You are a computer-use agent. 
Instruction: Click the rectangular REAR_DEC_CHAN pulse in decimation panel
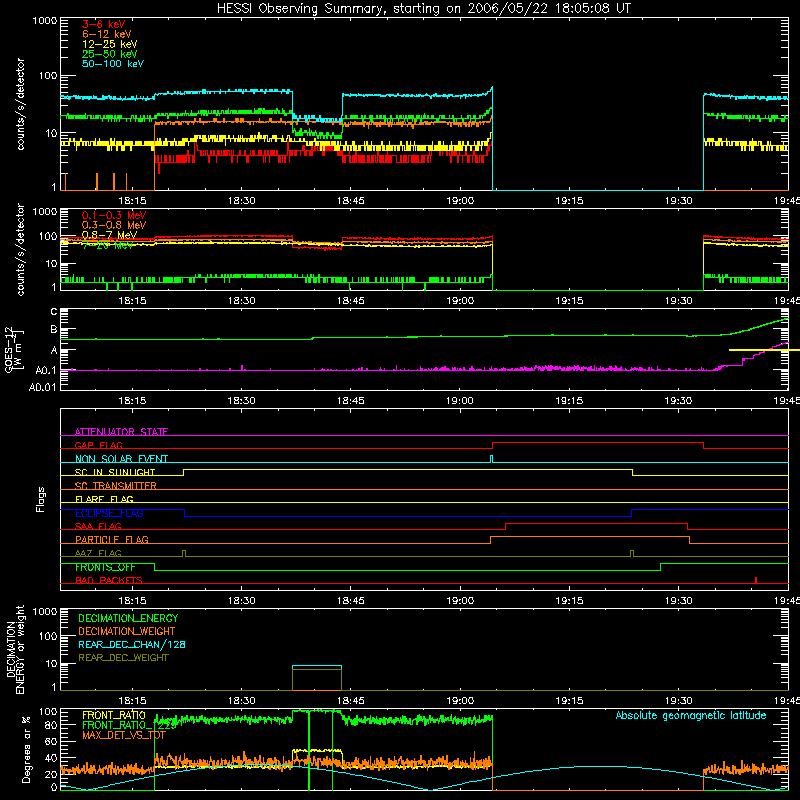pyautogui.click(x=317, y=666)
